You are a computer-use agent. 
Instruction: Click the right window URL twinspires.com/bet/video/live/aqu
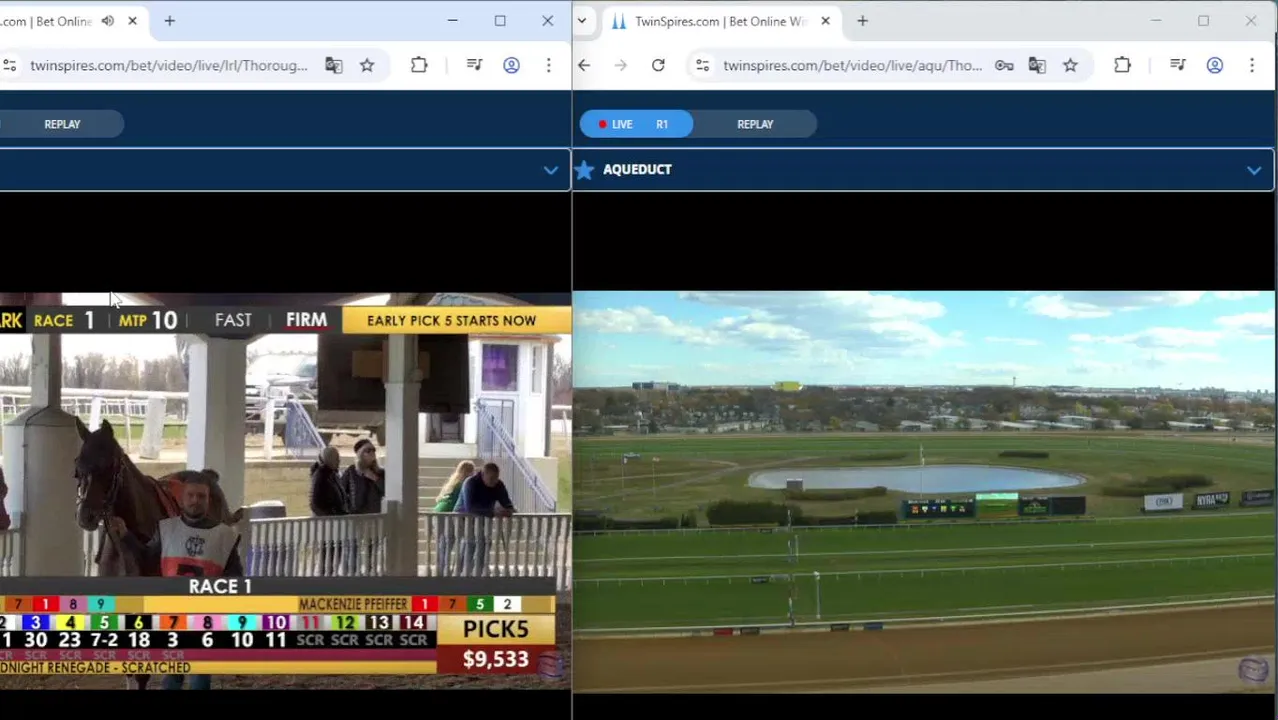coord(853,65)
